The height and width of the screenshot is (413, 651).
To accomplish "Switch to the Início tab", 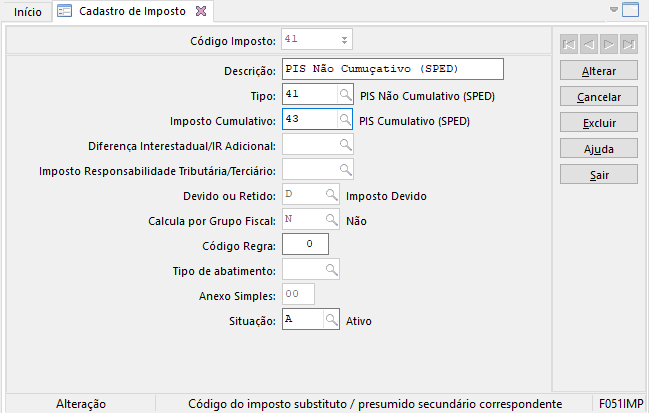I will [27, 12].
